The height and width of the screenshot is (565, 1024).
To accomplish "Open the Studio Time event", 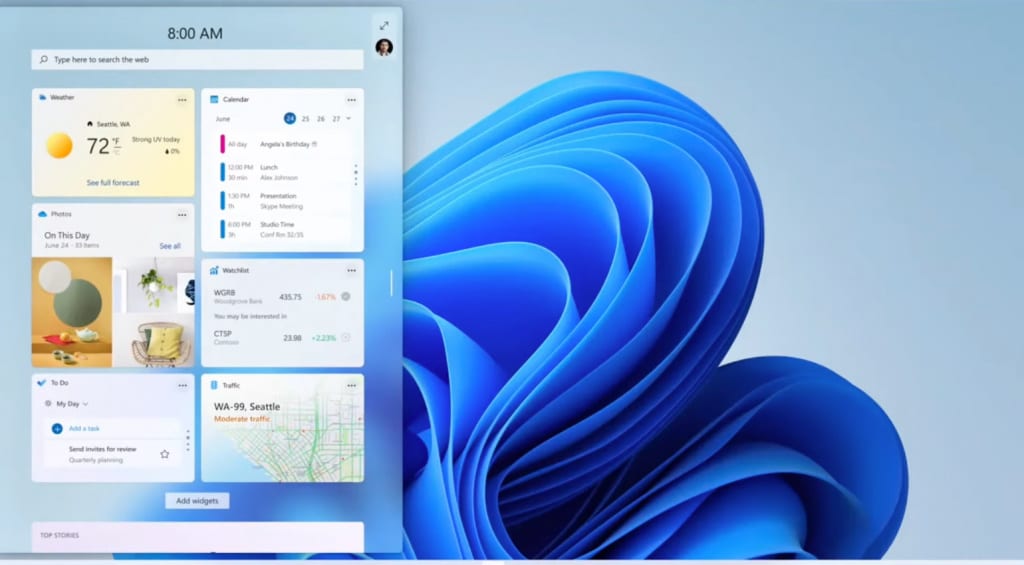I will tap(286, 229).
